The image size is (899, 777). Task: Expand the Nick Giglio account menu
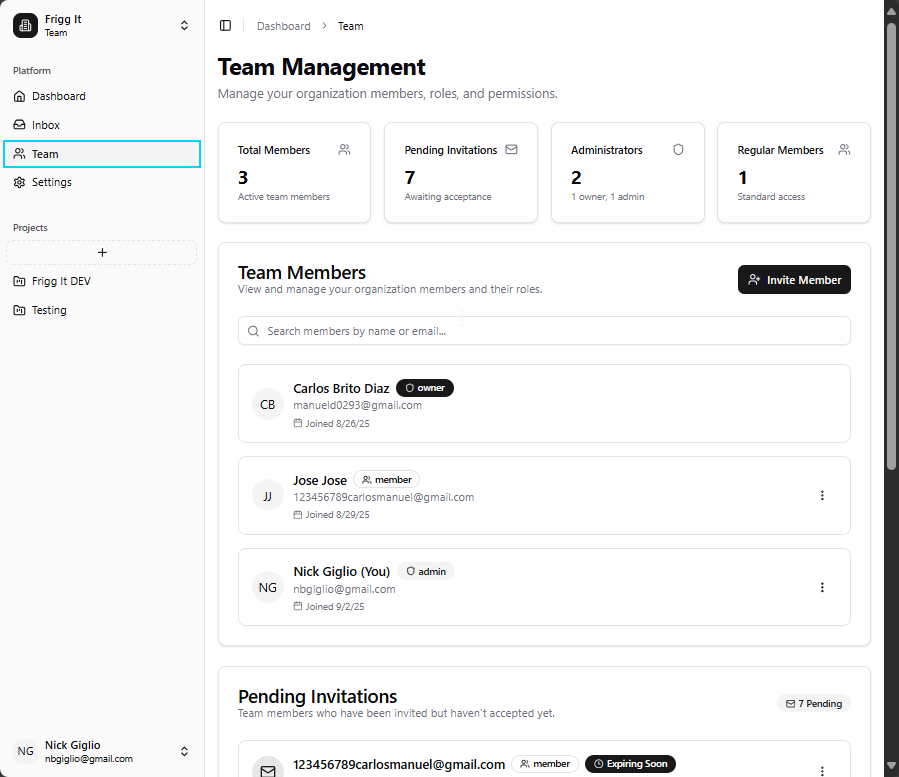point(184,751)
